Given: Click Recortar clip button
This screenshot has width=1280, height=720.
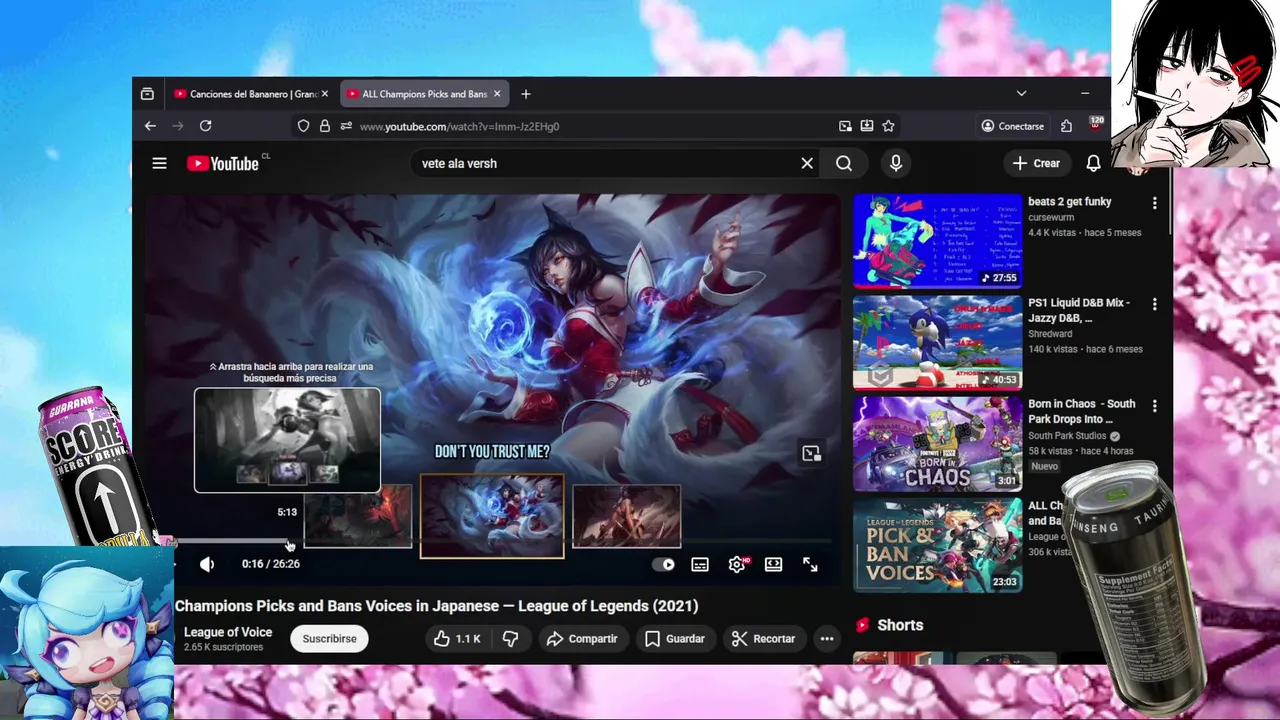Looking at the screenshot, I should 763,639.
